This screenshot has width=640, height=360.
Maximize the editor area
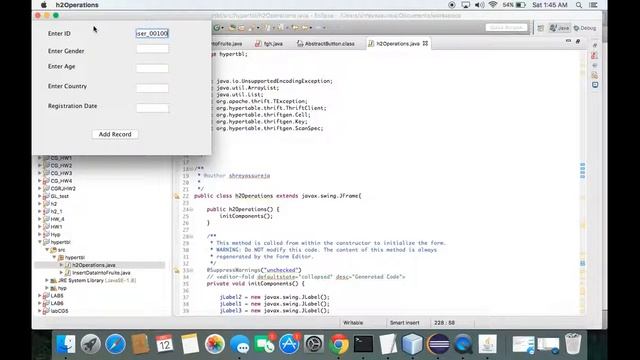point(578,41)
